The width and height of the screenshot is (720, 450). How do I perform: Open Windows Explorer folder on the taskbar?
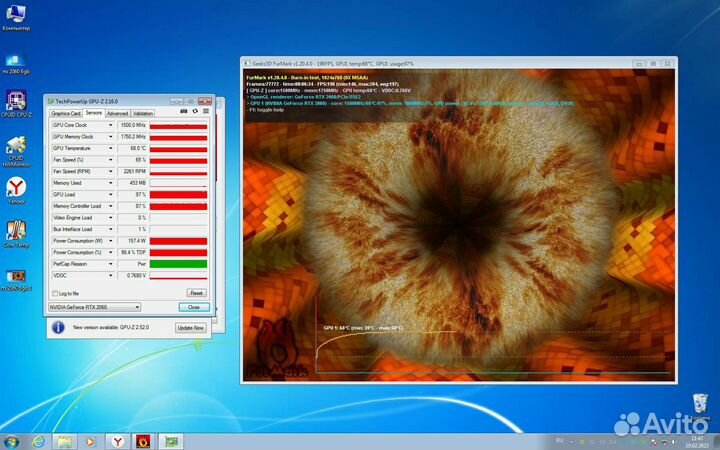tap(64, 442)
